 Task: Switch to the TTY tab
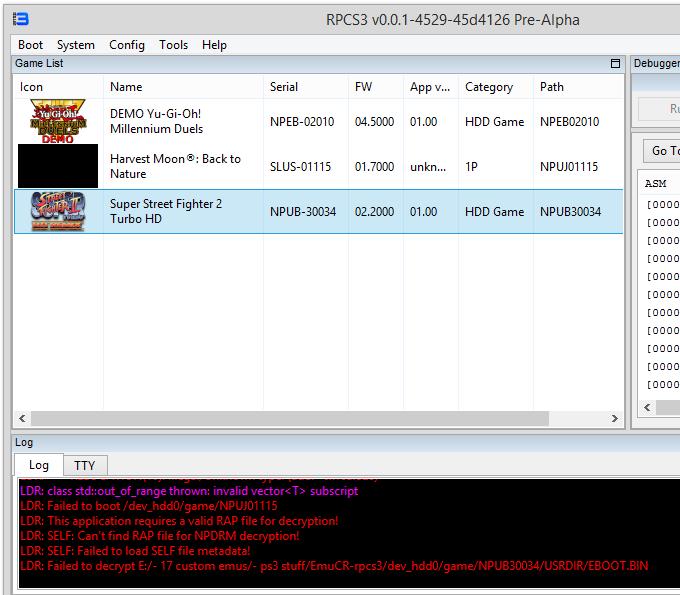85,466
